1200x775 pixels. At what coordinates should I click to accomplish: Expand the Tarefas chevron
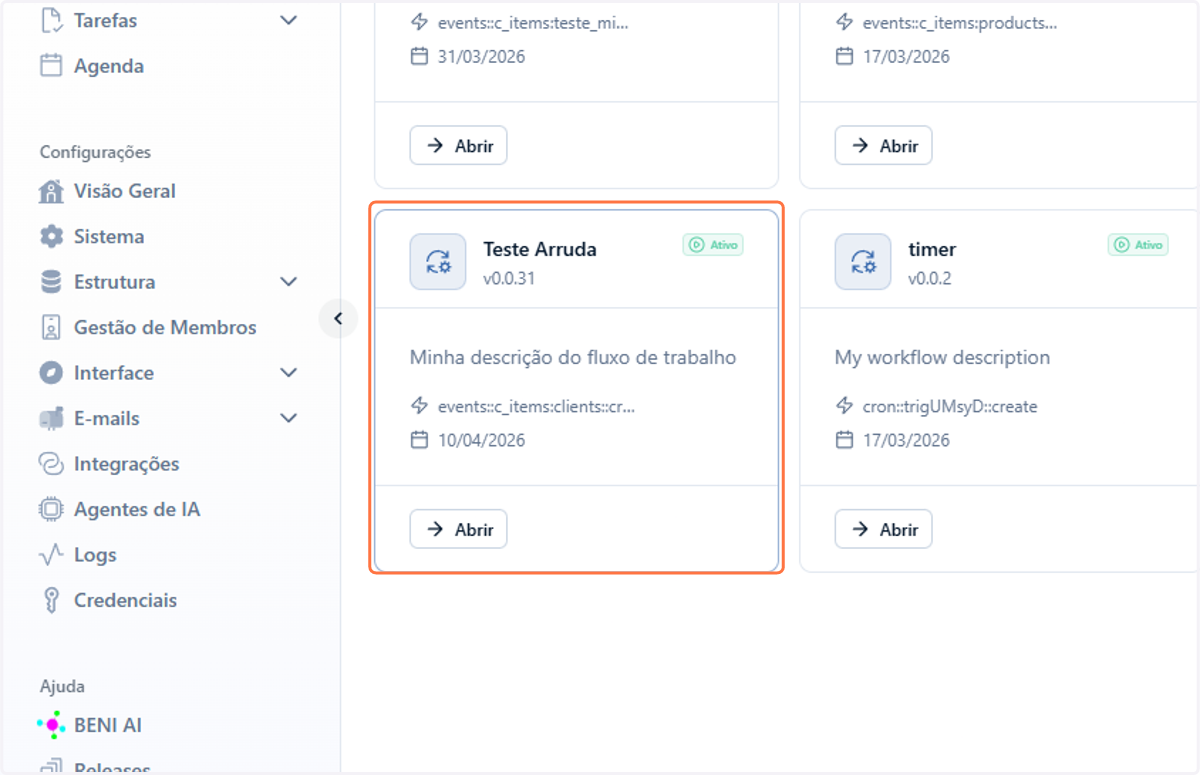(289, 20)
